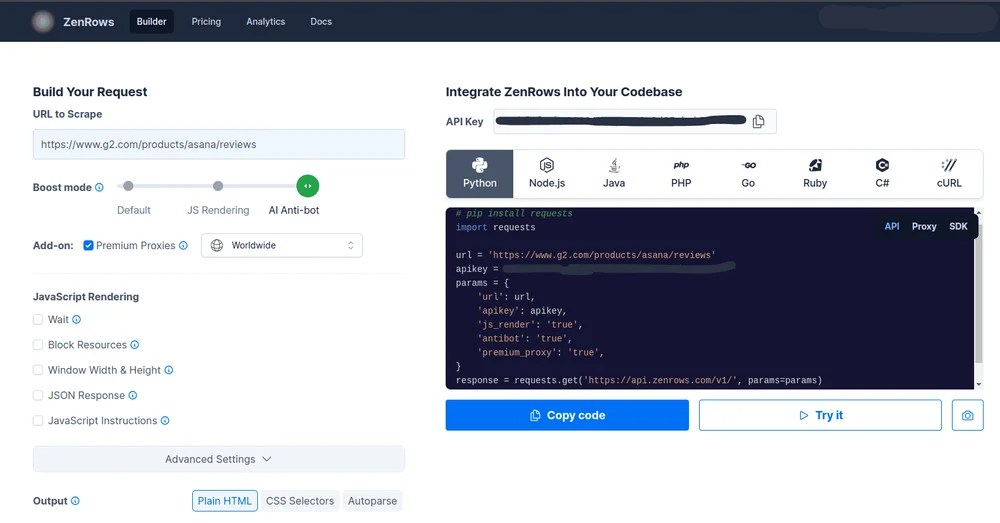Viewport: 1000px width, 523px height.
Task: Set Boost mode slider to JS Rendering
Action: point(218,186)
